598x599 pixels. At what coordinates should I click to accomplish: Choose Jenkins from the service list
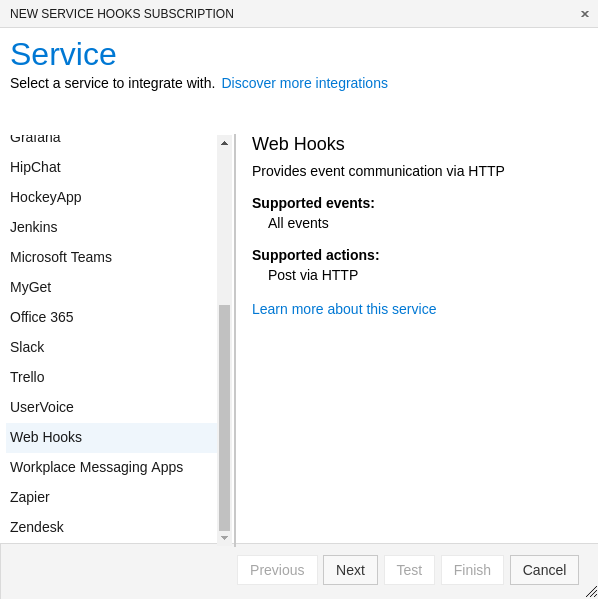(112, 227)
